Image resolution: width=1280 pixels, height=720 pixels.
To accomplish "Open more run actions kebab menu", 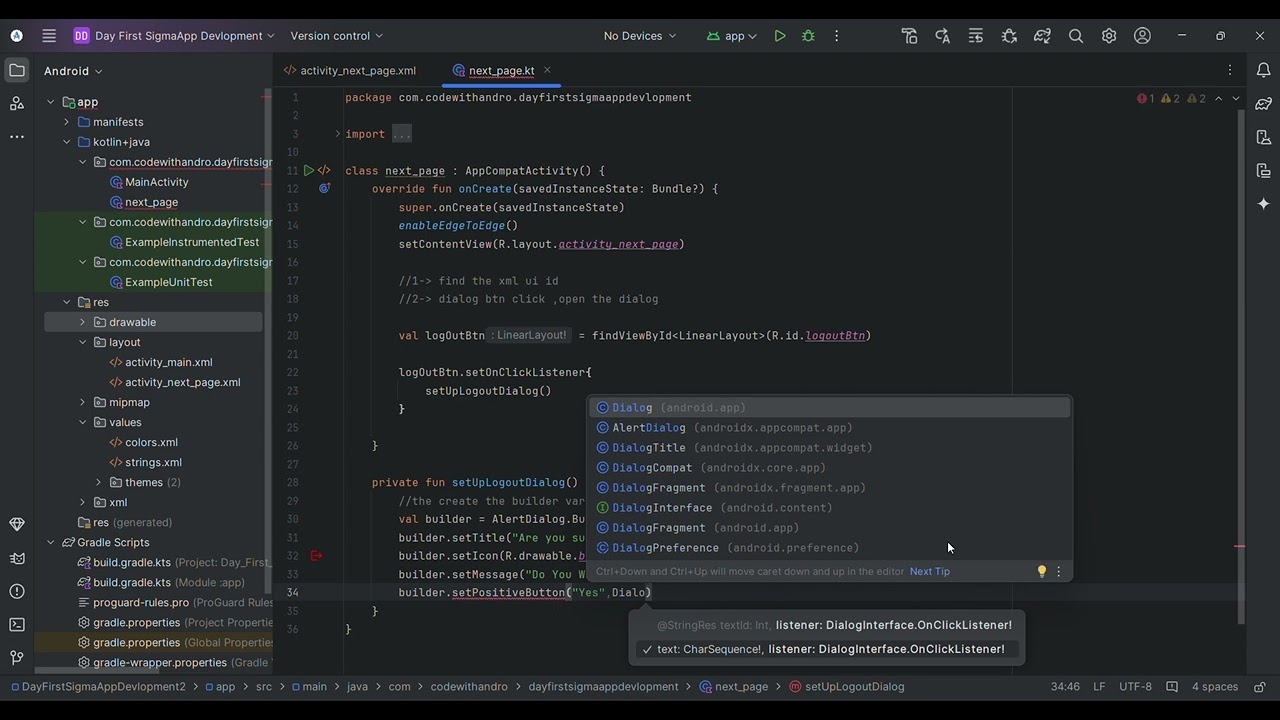I will (x=837, y=36).
